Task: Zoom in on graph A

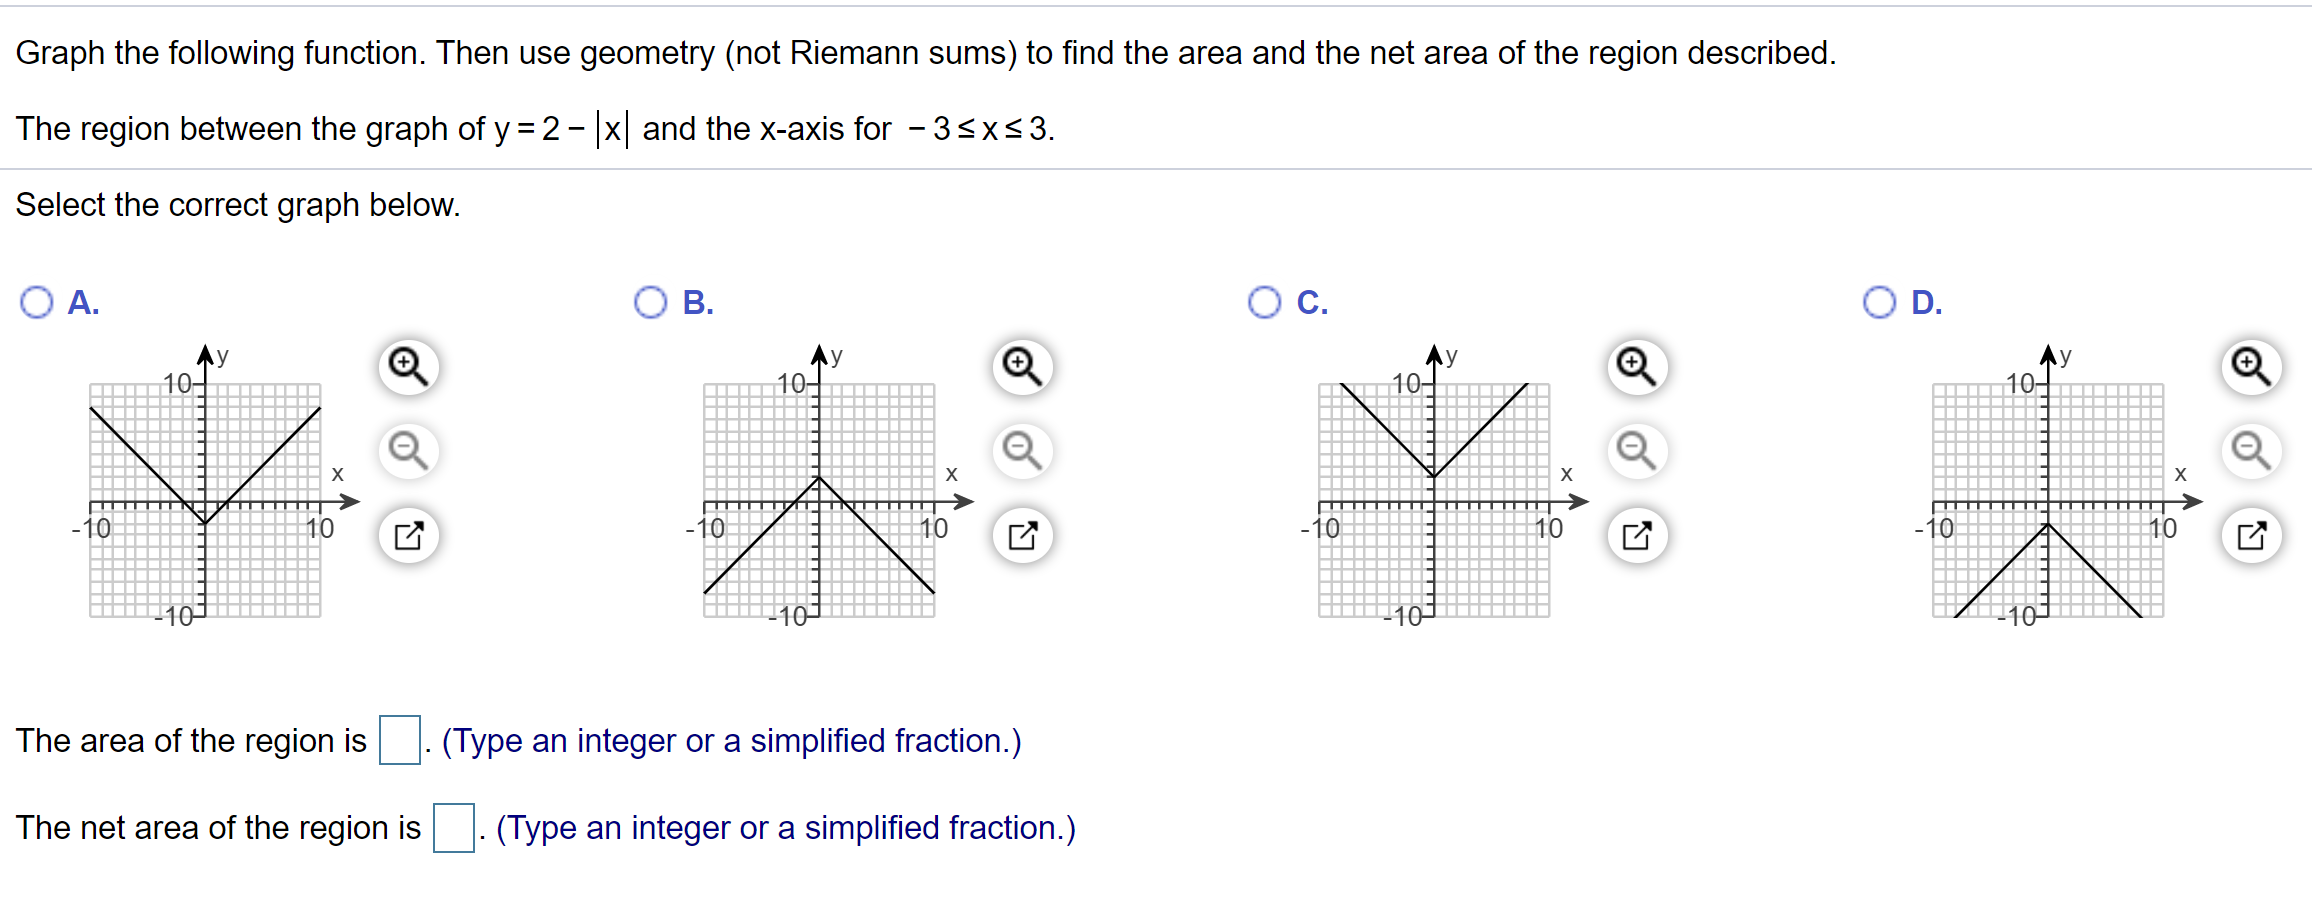Action: click(408, 367)
